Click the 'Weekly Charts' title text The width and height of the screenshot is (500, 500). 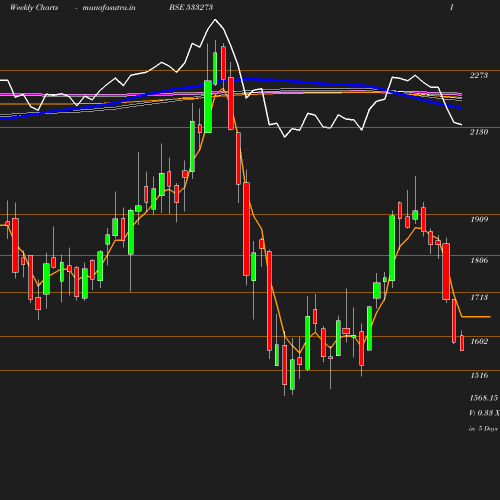pyautogui.click(x=34, y=8)
